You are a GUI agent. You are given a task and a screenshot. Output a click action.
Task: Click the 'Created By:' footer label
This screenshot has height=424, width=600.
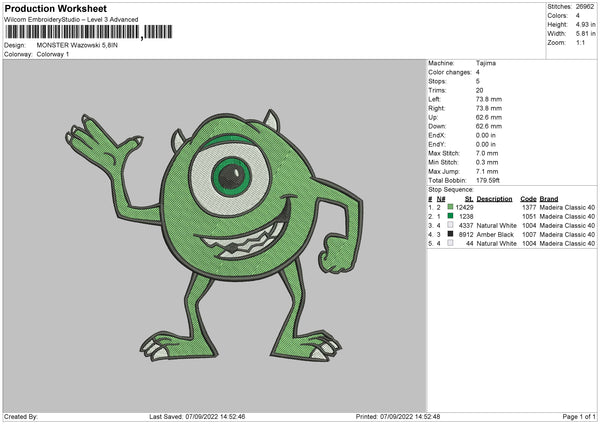(x=21, y=416)
